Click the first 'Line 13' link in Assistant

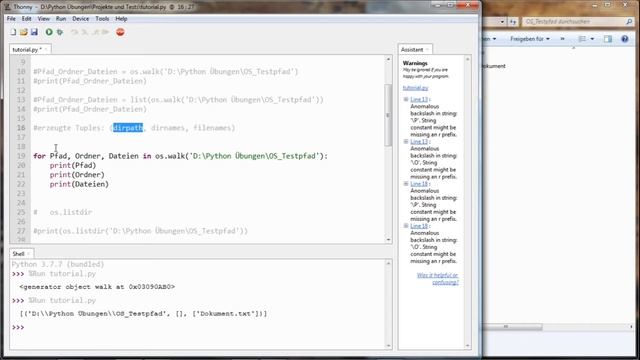pyautogui.click(x=419, y=99)
